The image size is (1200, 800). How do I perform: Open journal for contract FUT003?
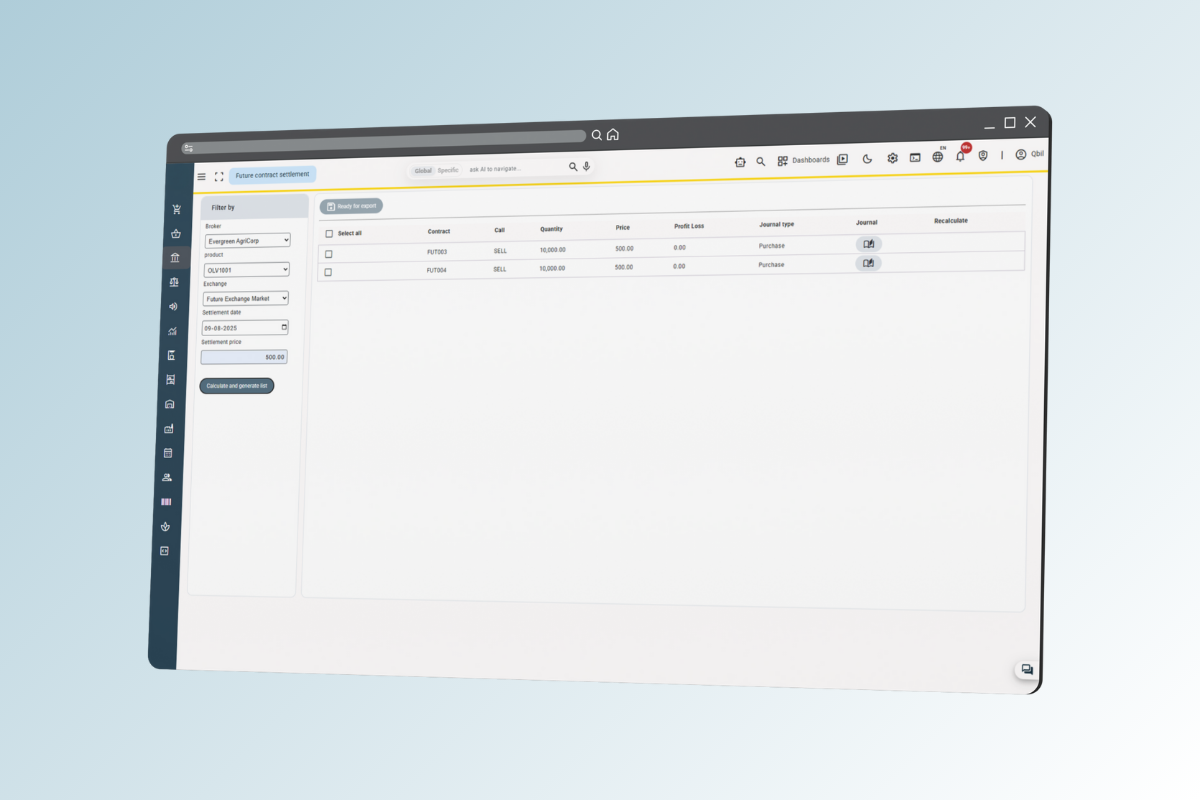868,243
